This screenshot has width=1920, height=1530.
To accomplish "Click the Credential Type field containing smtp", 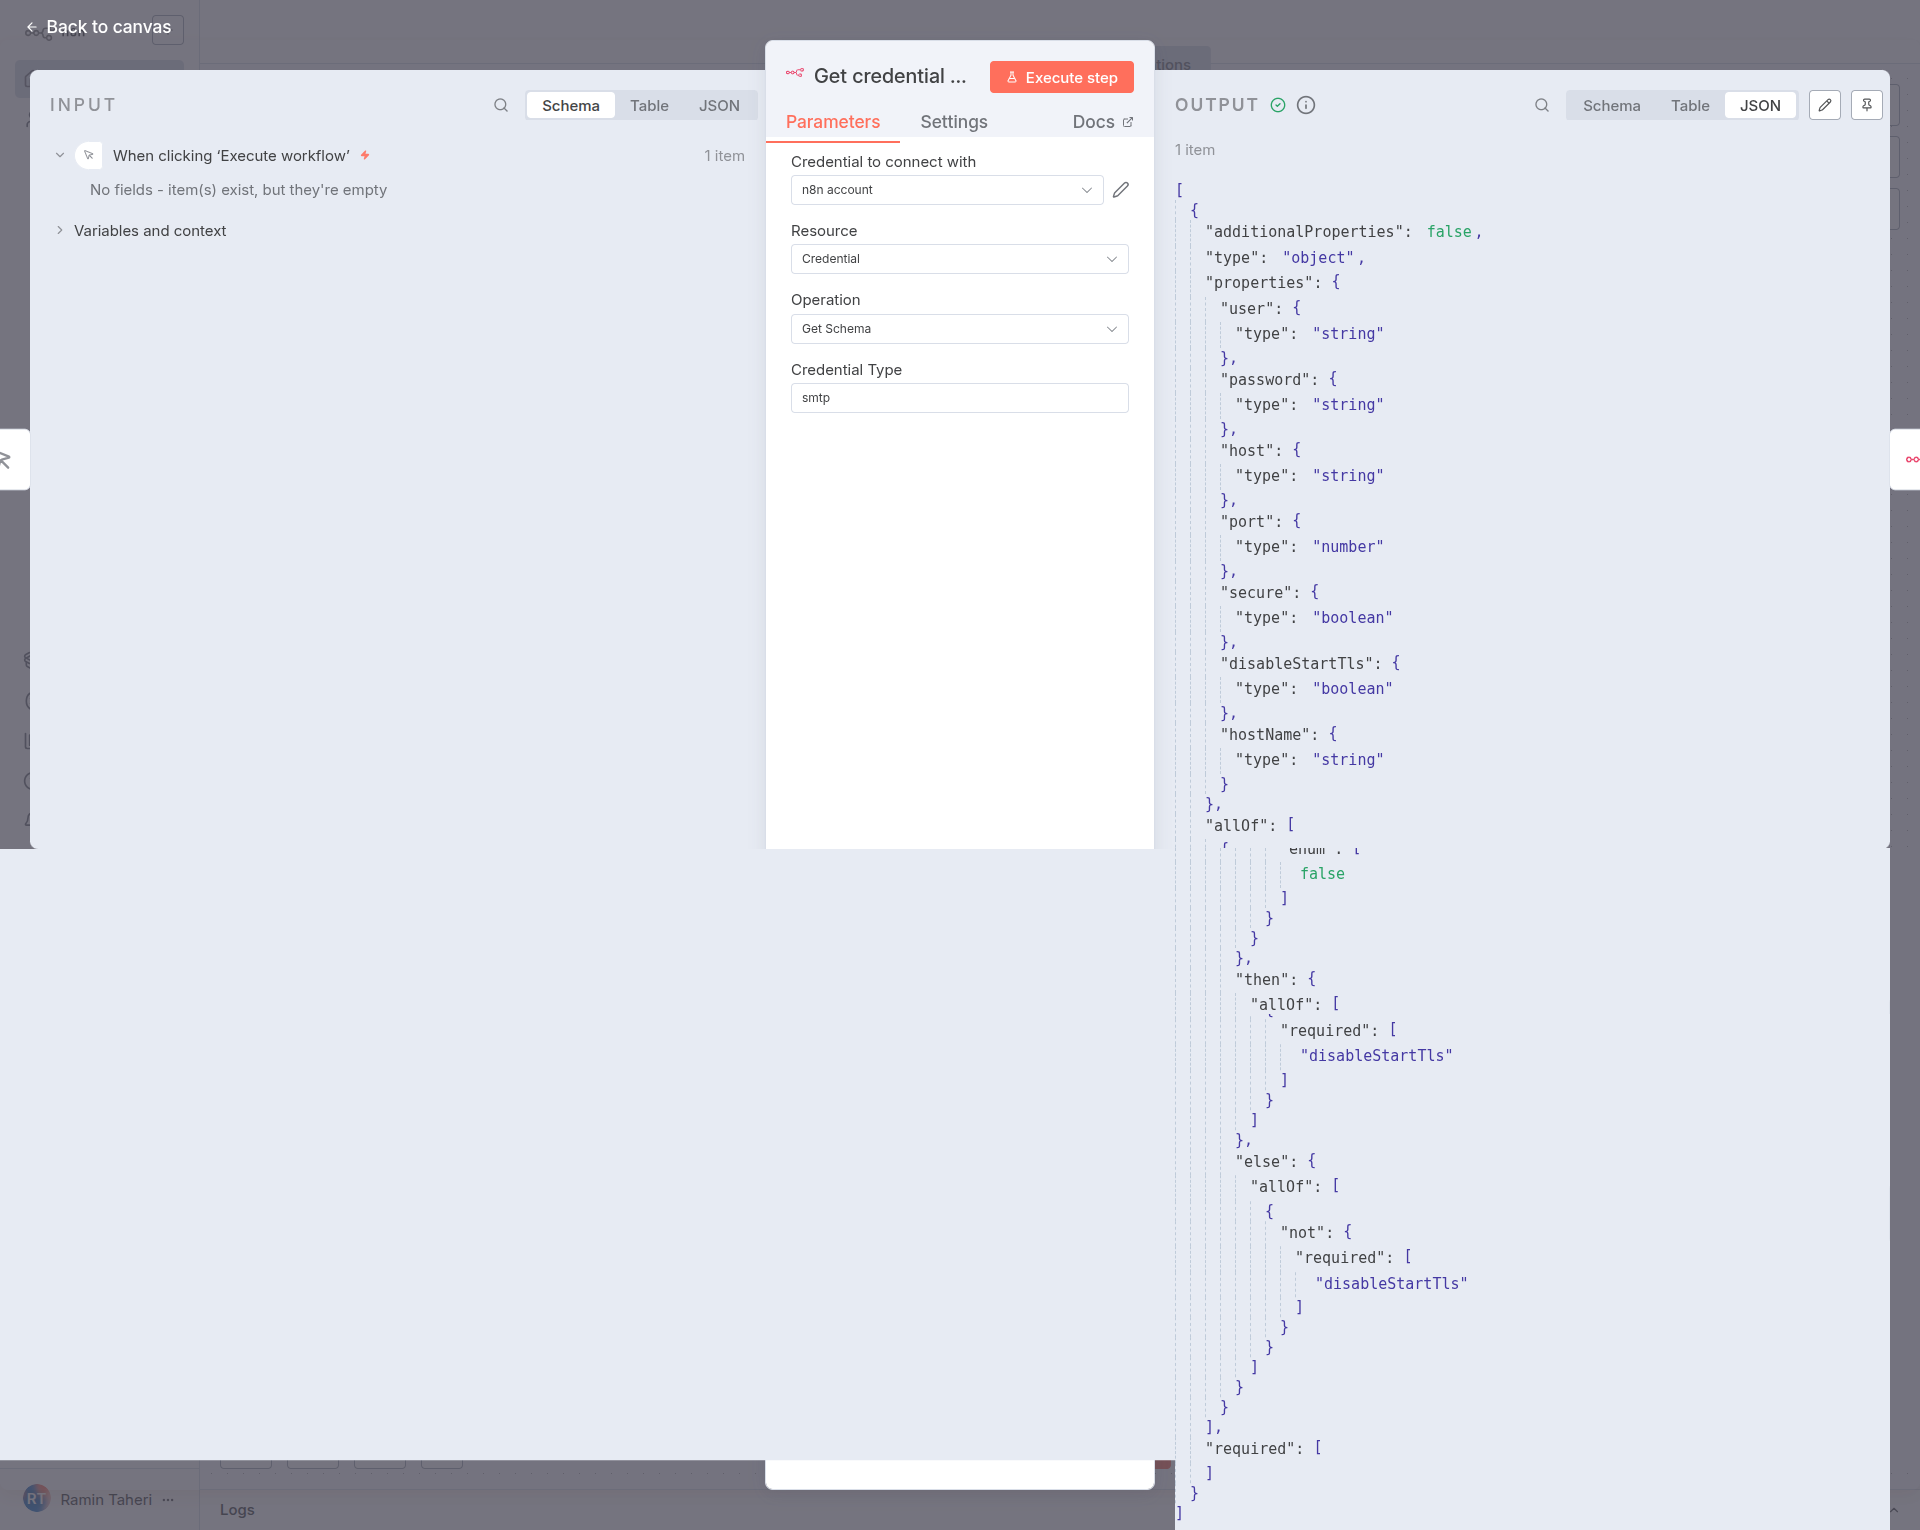I will point(959,398).
